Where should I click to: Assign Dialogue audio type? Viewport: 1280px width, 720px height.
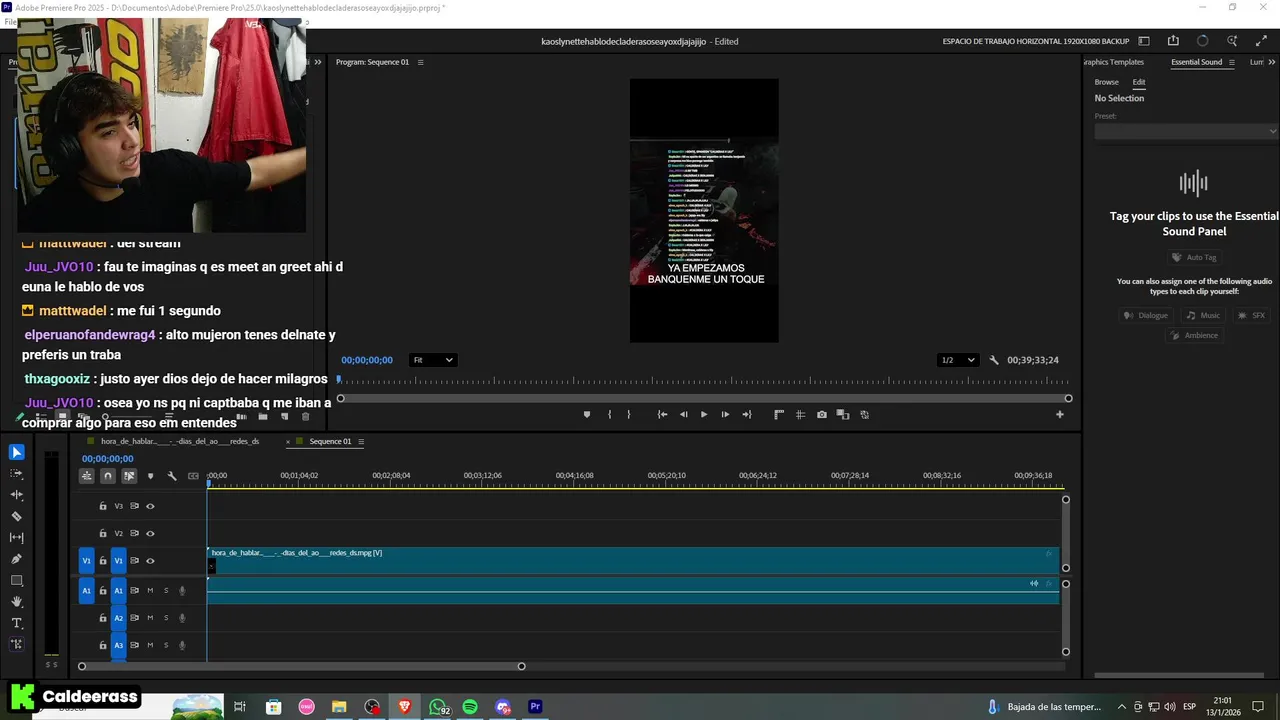pyautogui.click(x=1146, y=315)
